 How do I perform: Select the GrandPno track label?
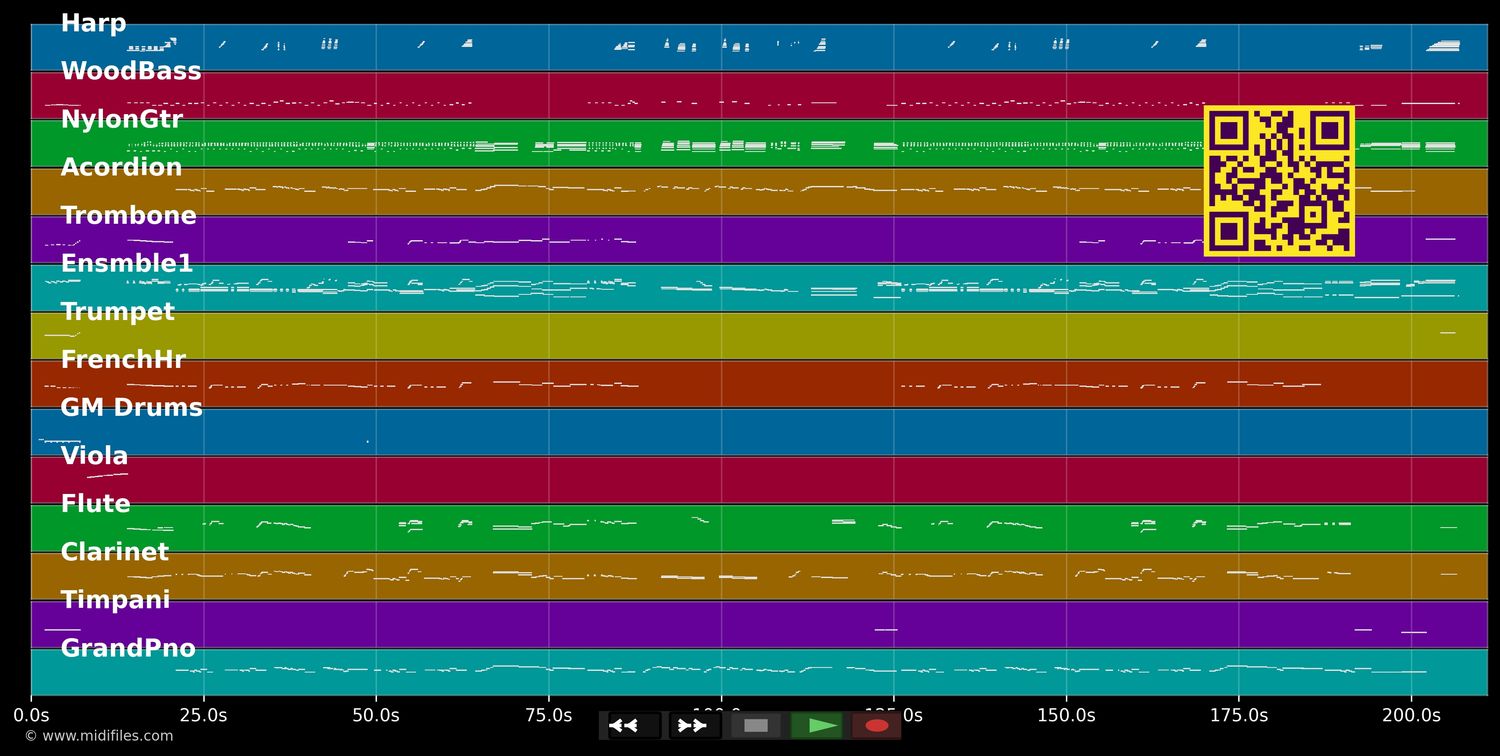[x=127, y=647]
